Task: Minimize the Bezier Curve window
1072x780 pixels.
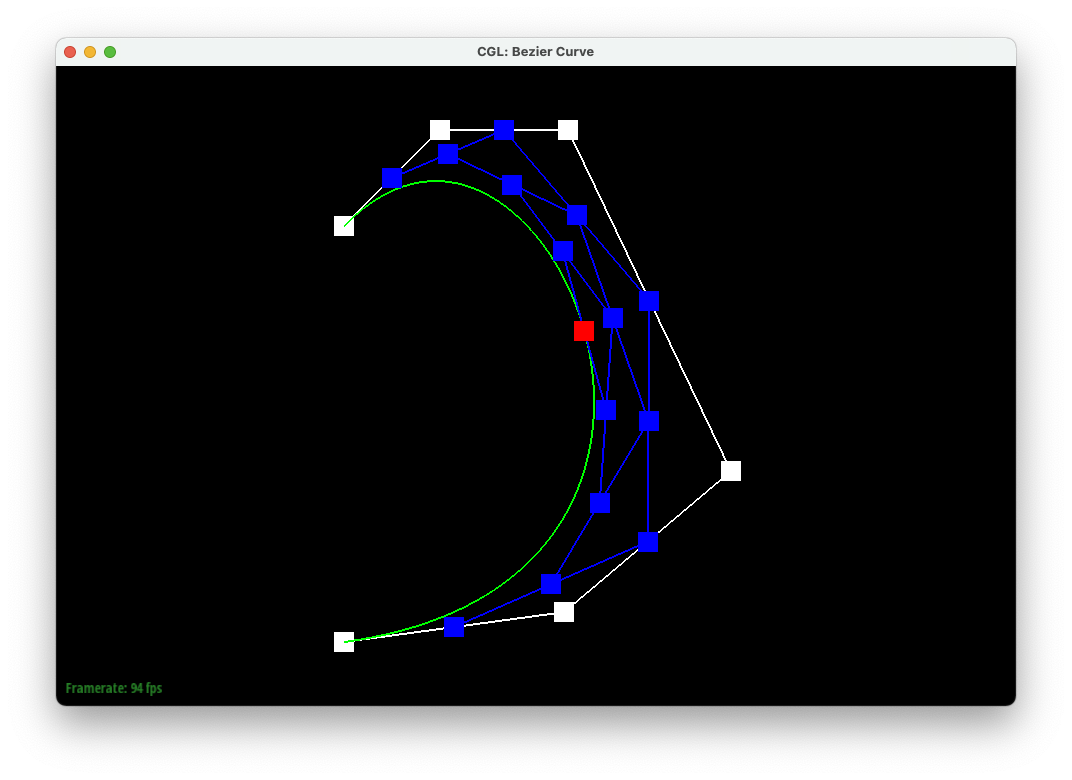Action: point(90,52)
